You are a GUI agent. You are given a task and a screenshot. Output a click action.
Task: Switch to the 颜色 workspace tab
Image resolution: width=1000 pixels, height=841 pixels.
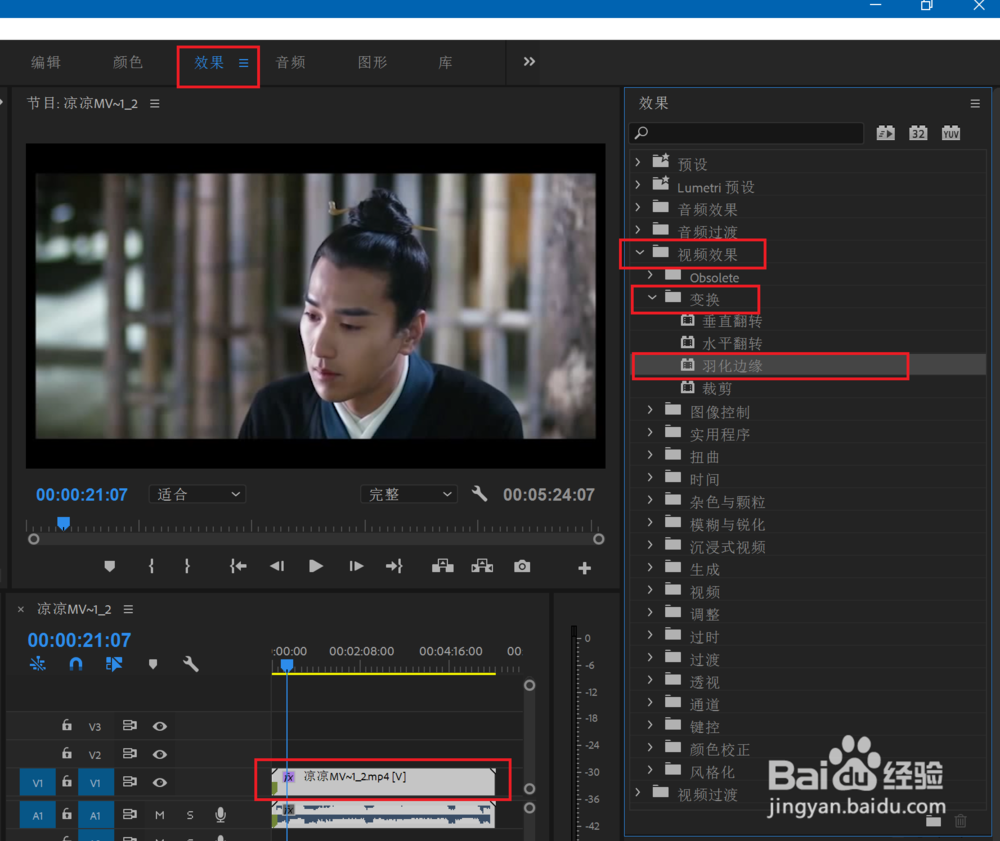tap(128, 62)
